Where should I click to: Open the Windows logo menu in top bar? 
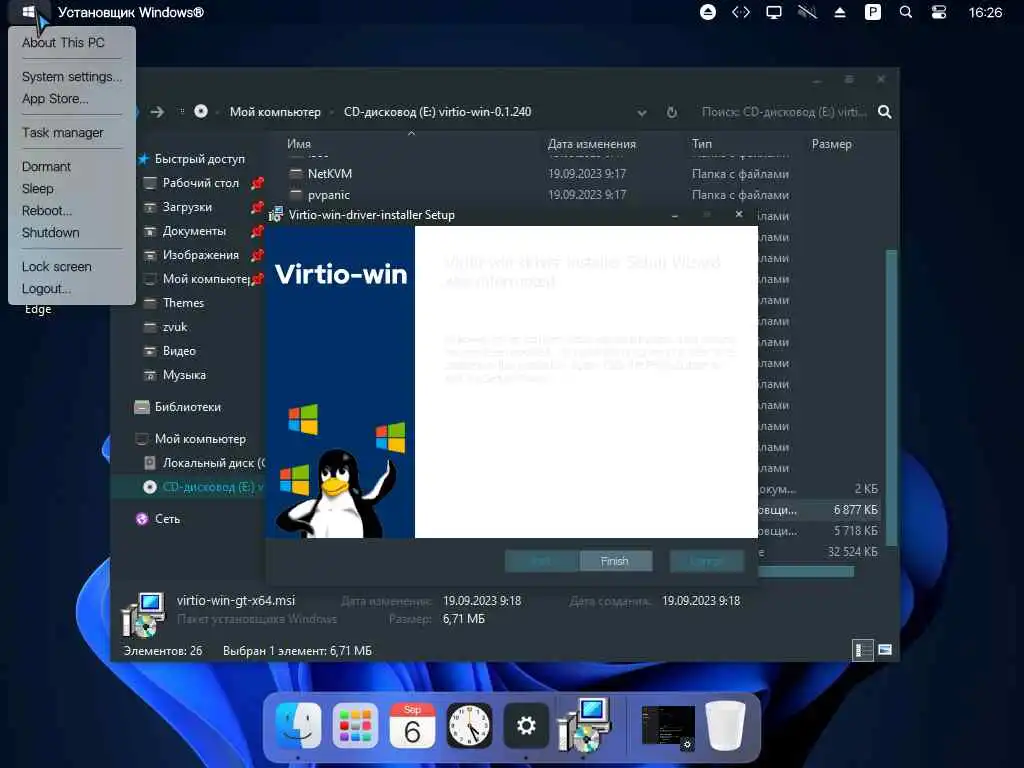pos(28,12)
